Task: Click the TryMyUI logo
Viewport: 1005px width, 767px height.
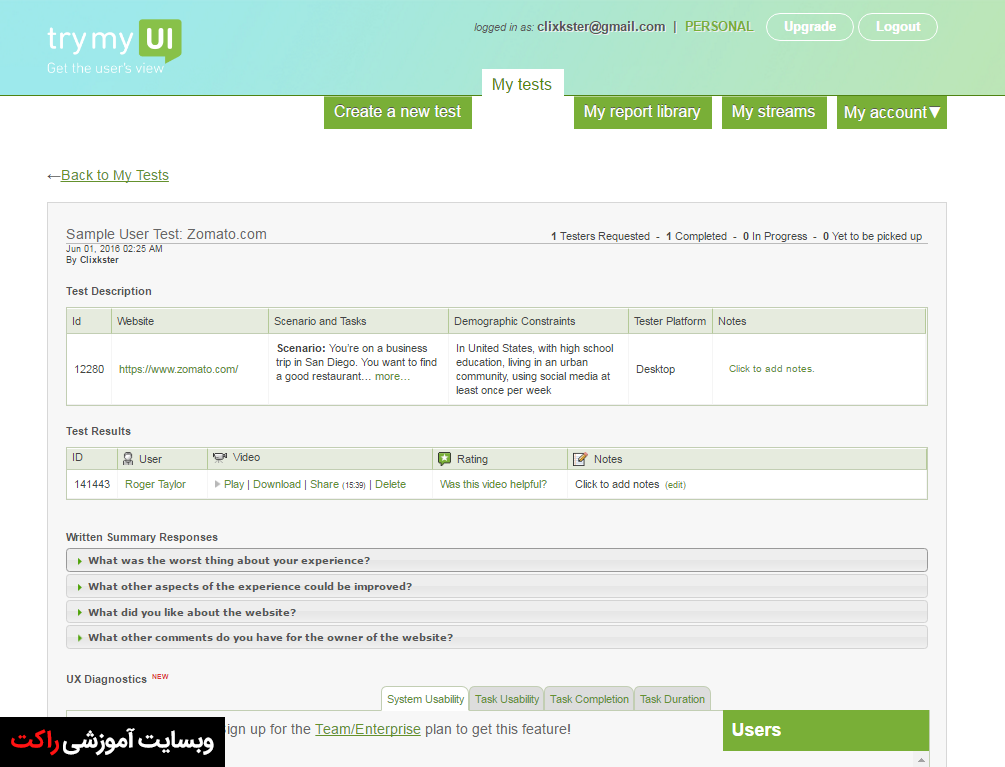Action: click(x=113, y=45)
